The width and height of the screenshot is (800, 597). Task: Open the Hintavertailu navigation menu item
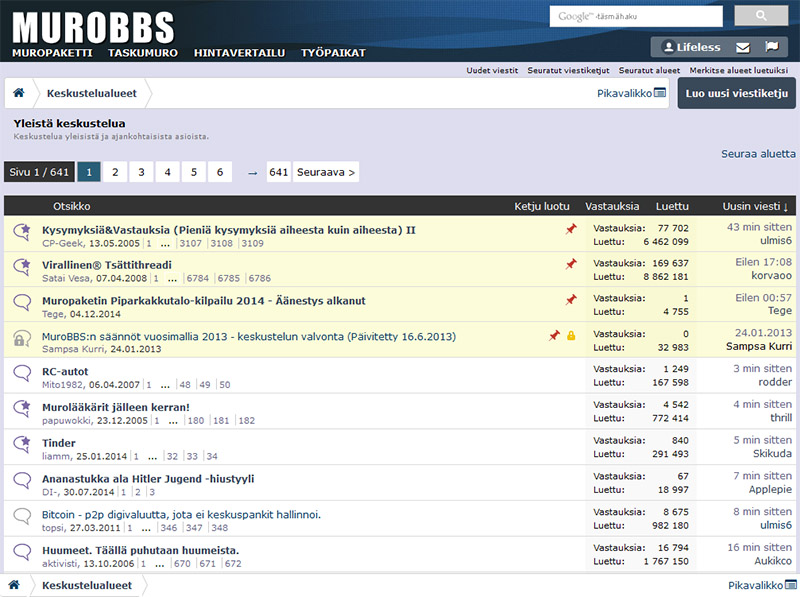pos(239,51)
